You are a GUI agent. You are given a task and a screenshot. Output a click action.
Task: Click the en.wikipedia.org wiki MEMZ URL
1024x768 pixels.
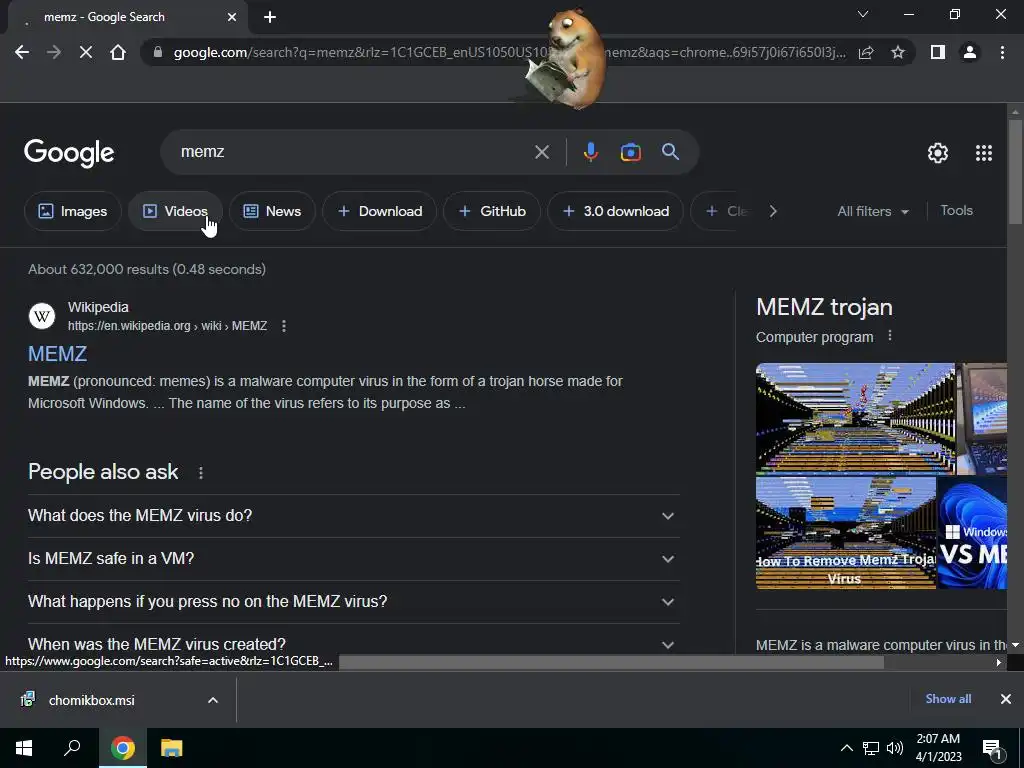coord(167,326)
